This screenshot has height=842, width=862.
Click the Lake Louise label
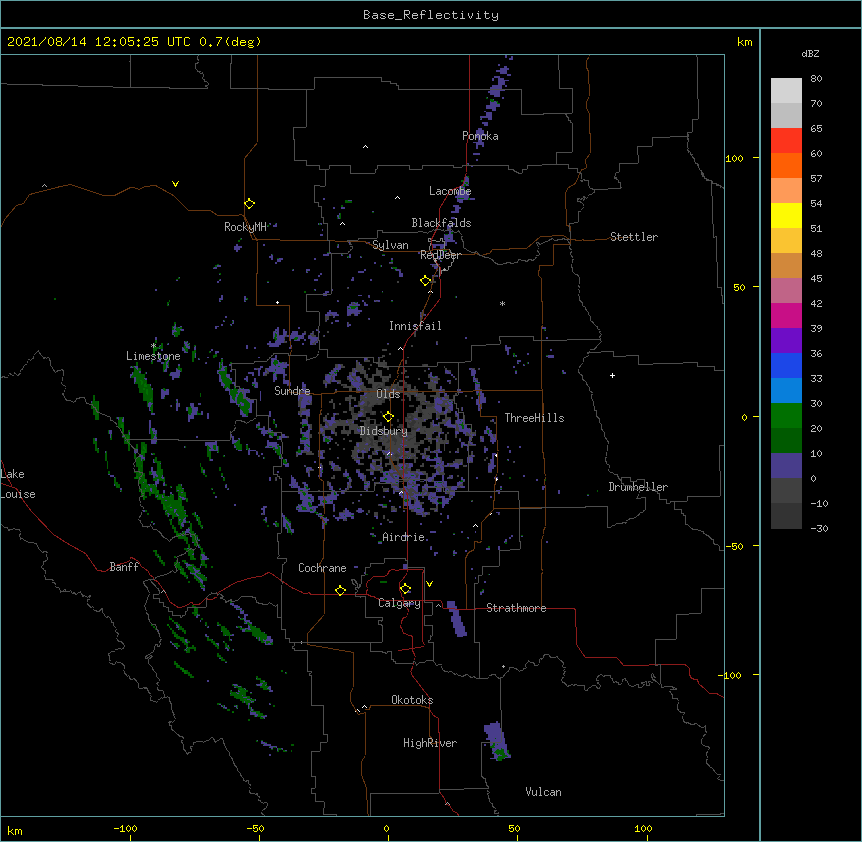(18, 484)
